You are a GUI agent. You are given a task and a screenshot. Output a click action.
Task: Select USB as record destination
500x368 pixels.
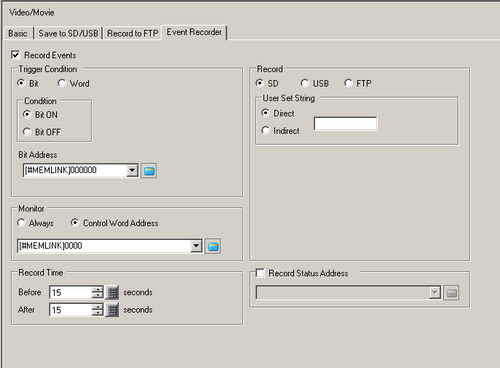tap(305, 83)
